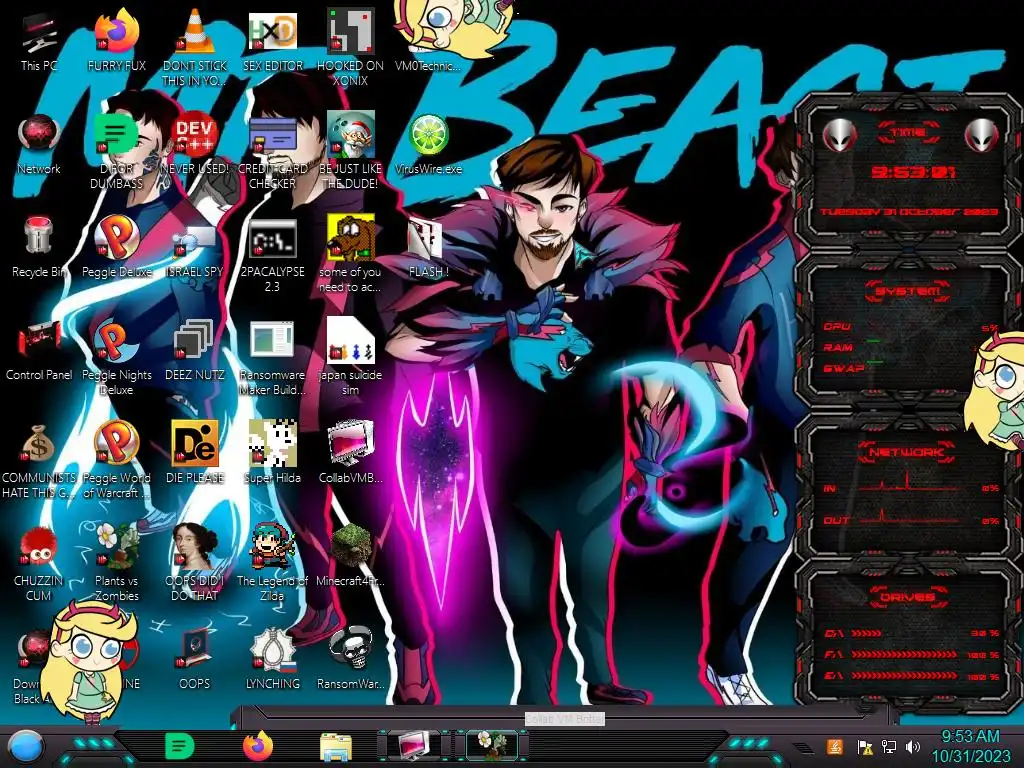
Task: Launch Peggle Nights Deluxe
Action: (116, 357)
